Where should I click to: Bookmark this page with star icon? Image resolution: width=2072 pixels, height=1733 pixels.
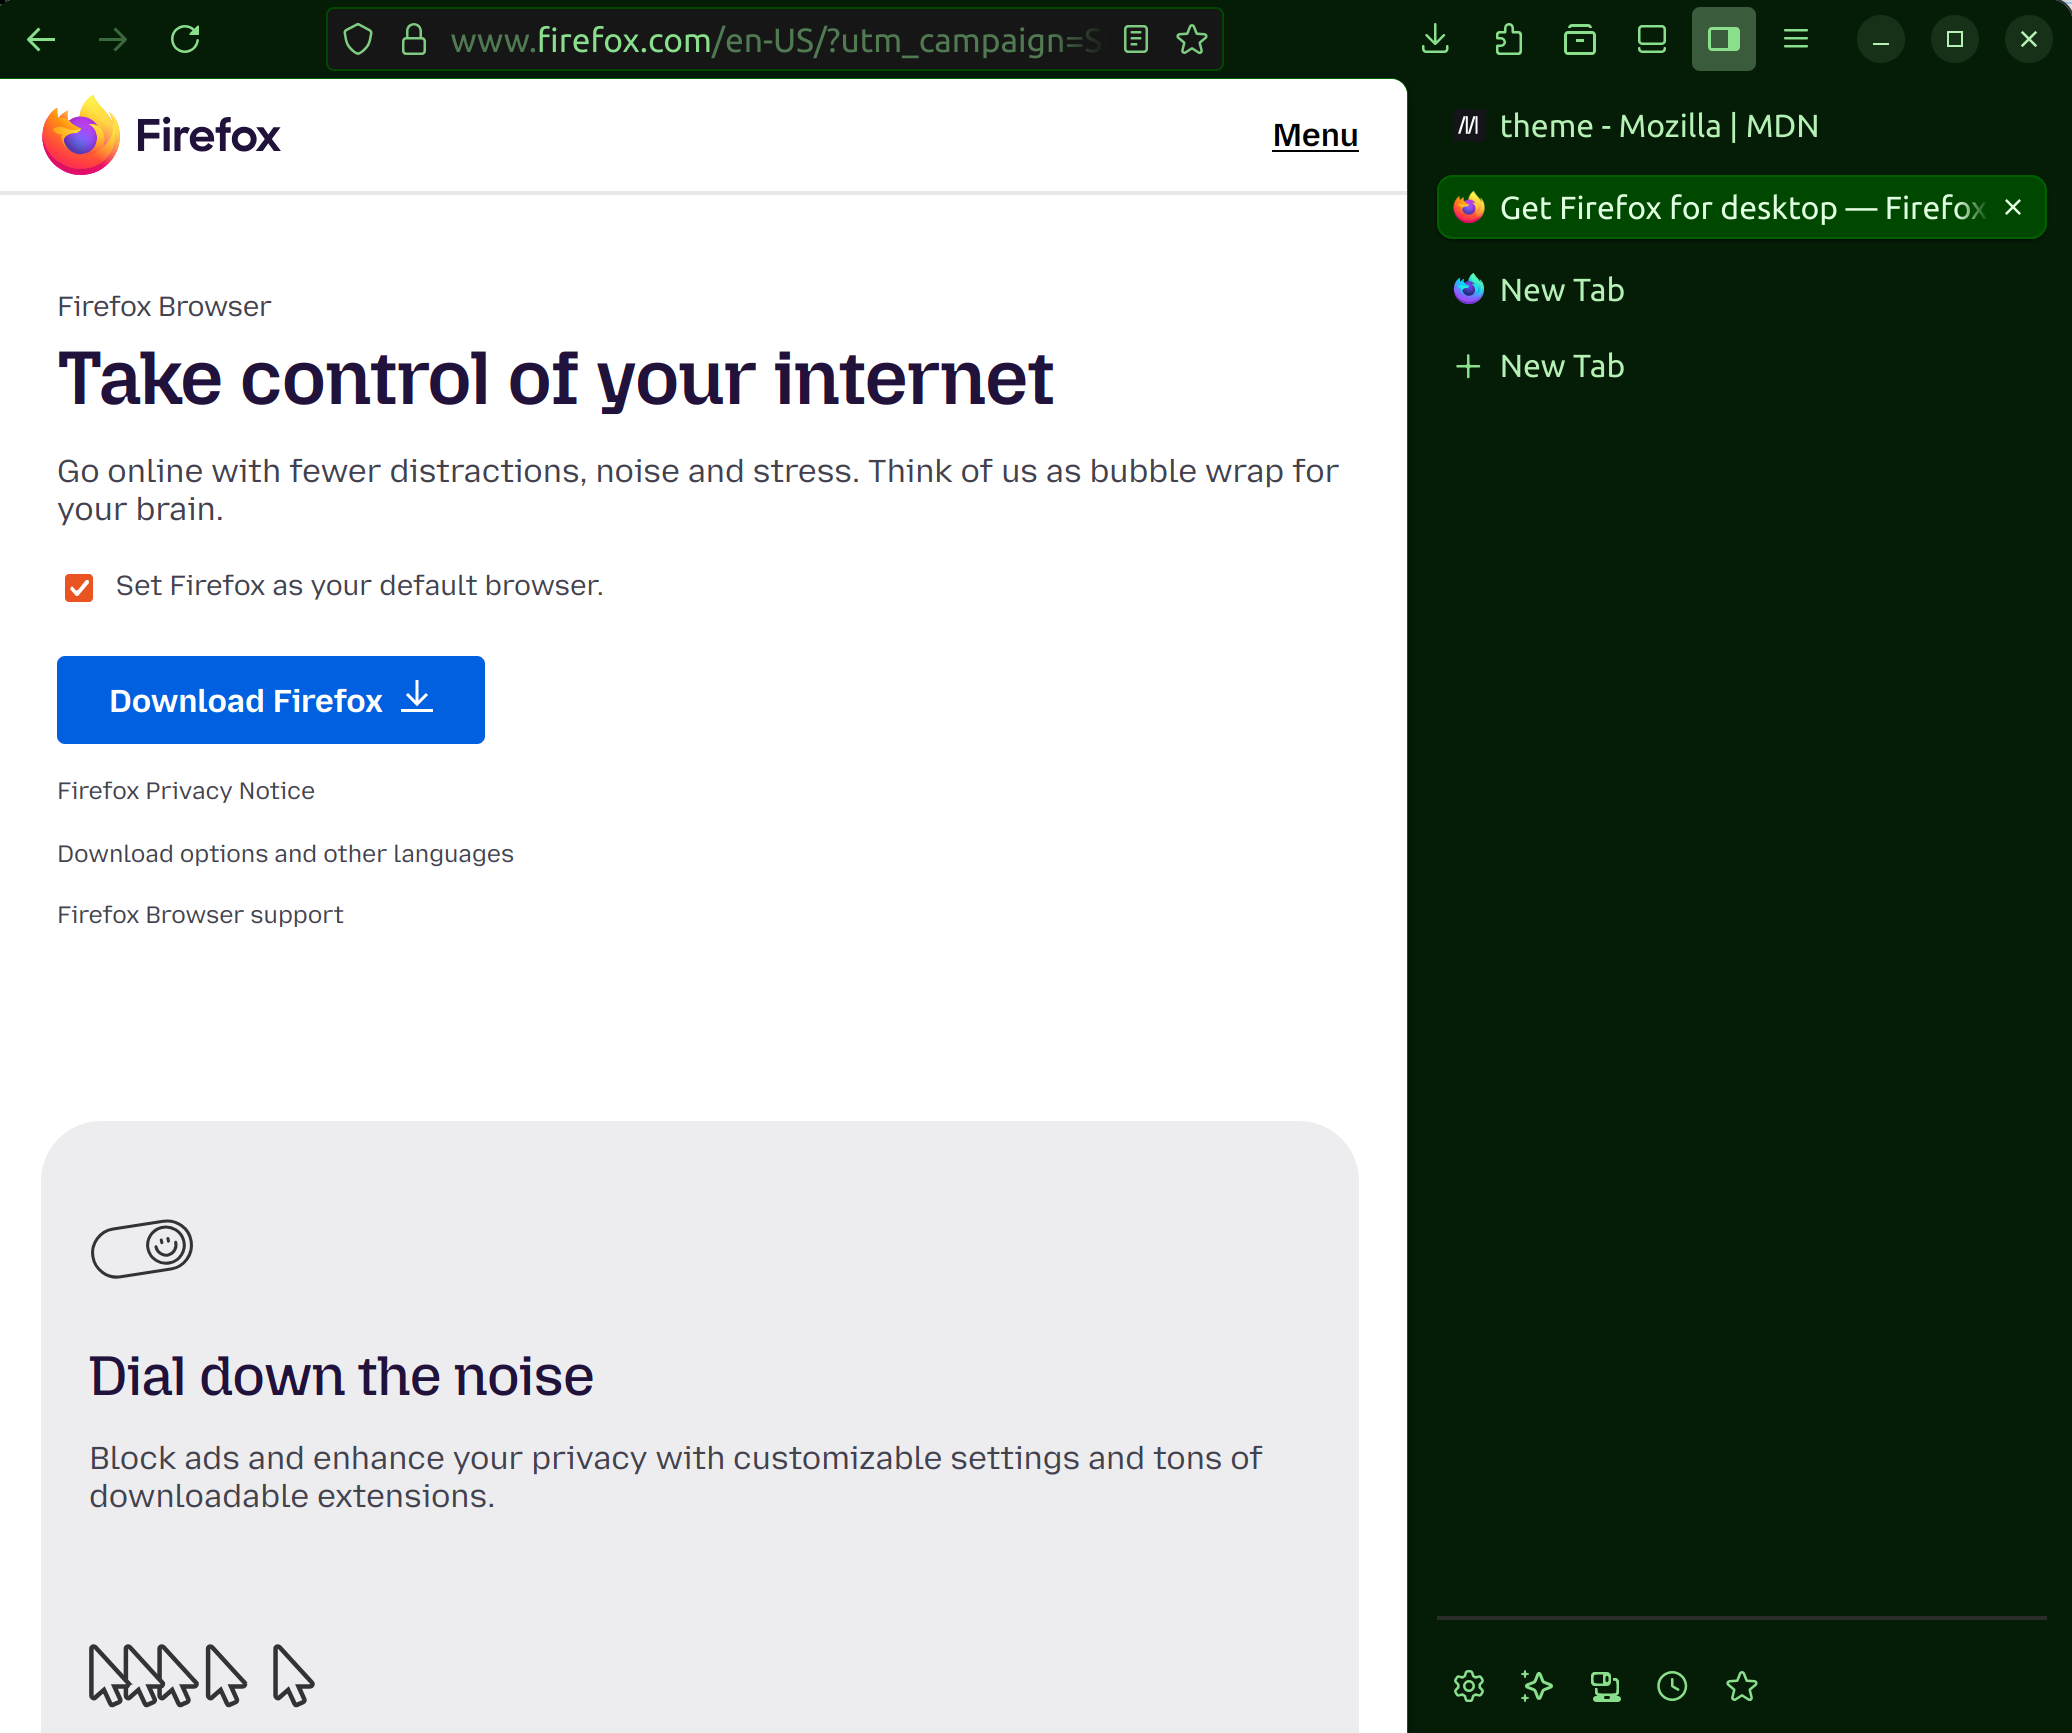(x=1191, y=40)
